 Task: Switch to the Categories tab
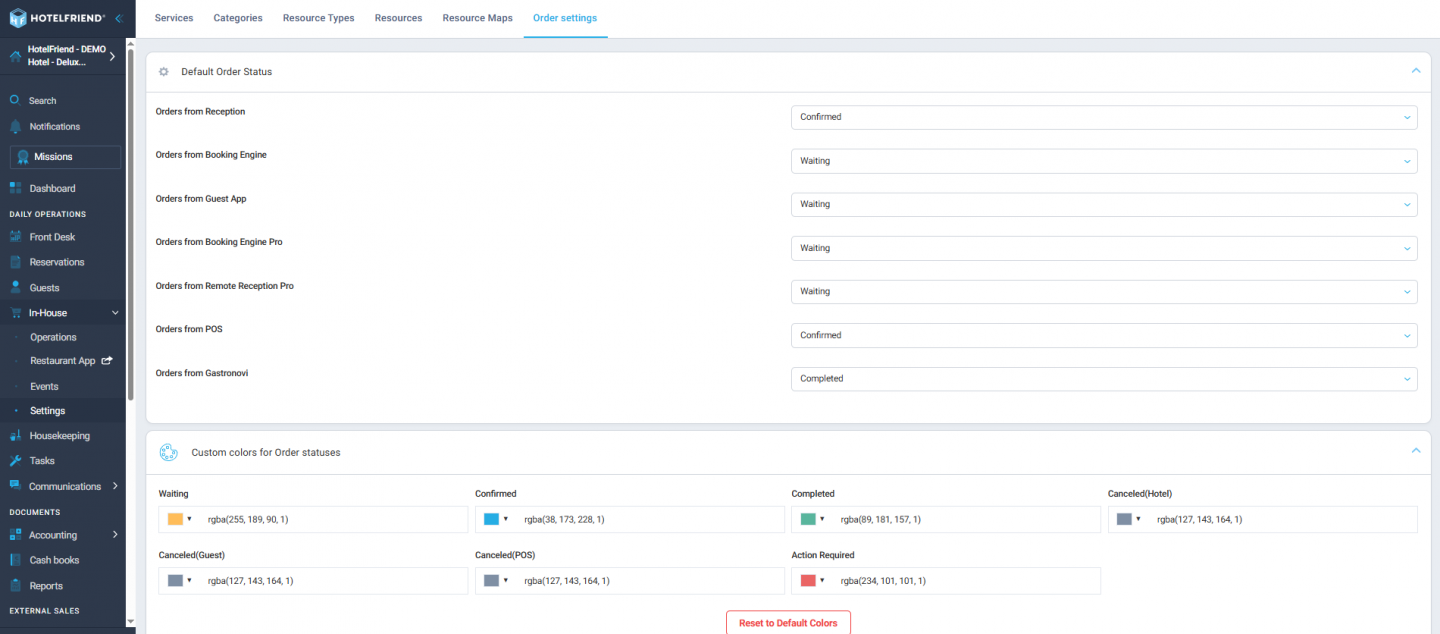[237, 17]
